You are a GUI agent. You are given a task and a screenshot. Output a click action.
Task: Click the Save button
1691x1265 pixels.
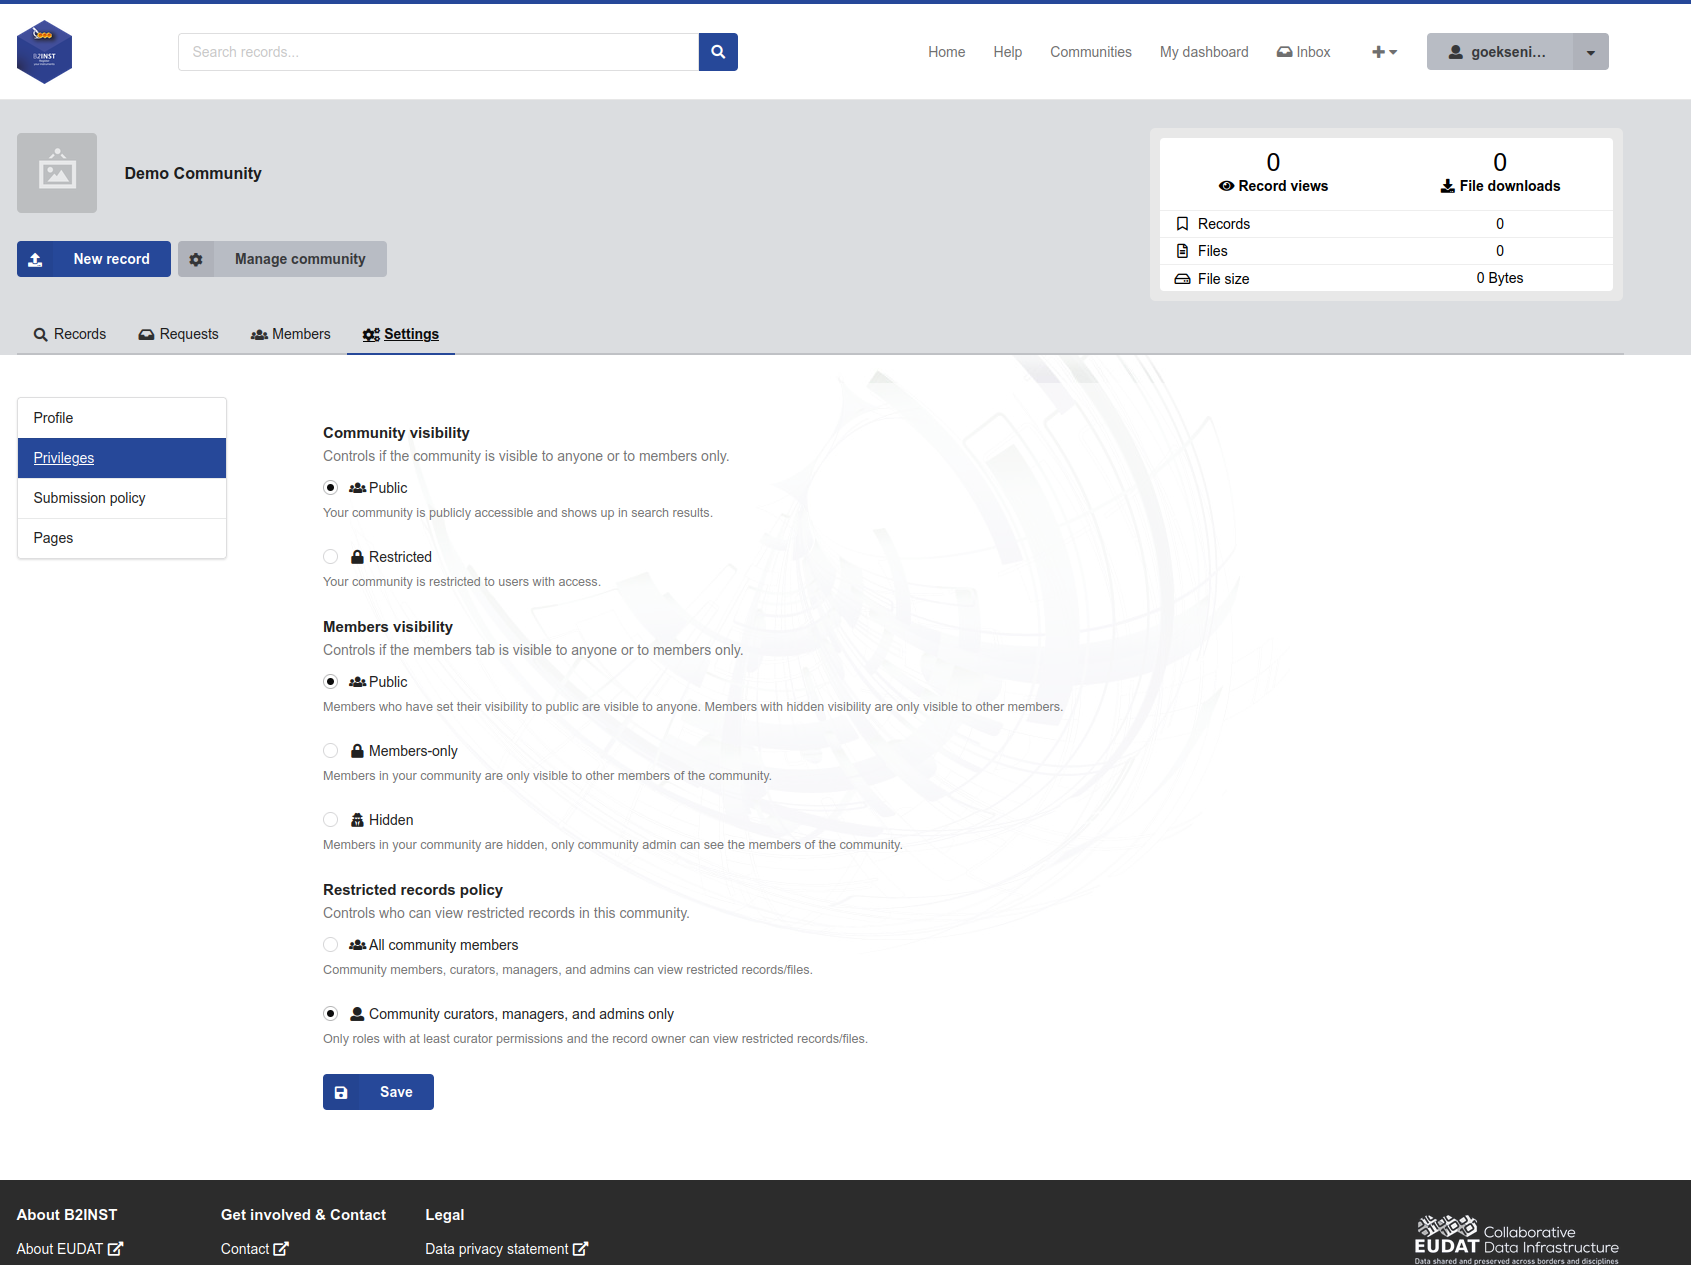tap(378, 1092)
